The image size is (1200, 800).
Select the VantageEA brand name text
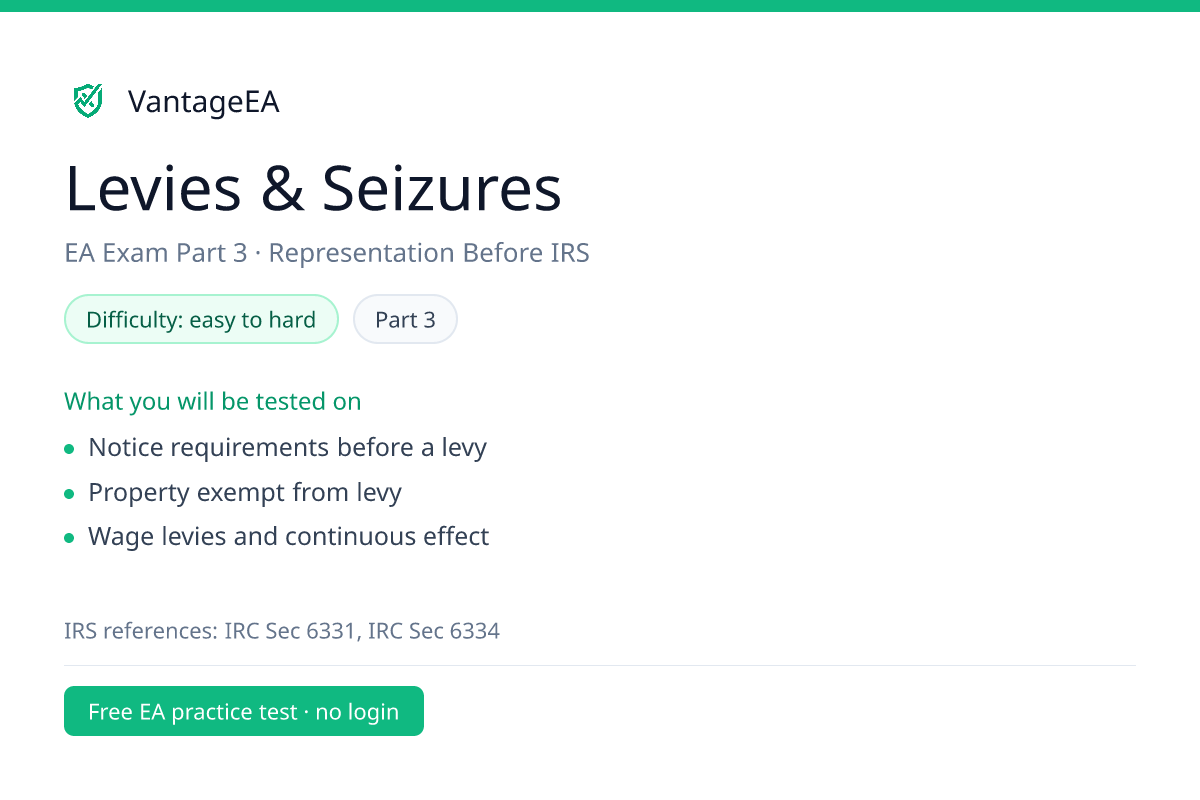204,101
